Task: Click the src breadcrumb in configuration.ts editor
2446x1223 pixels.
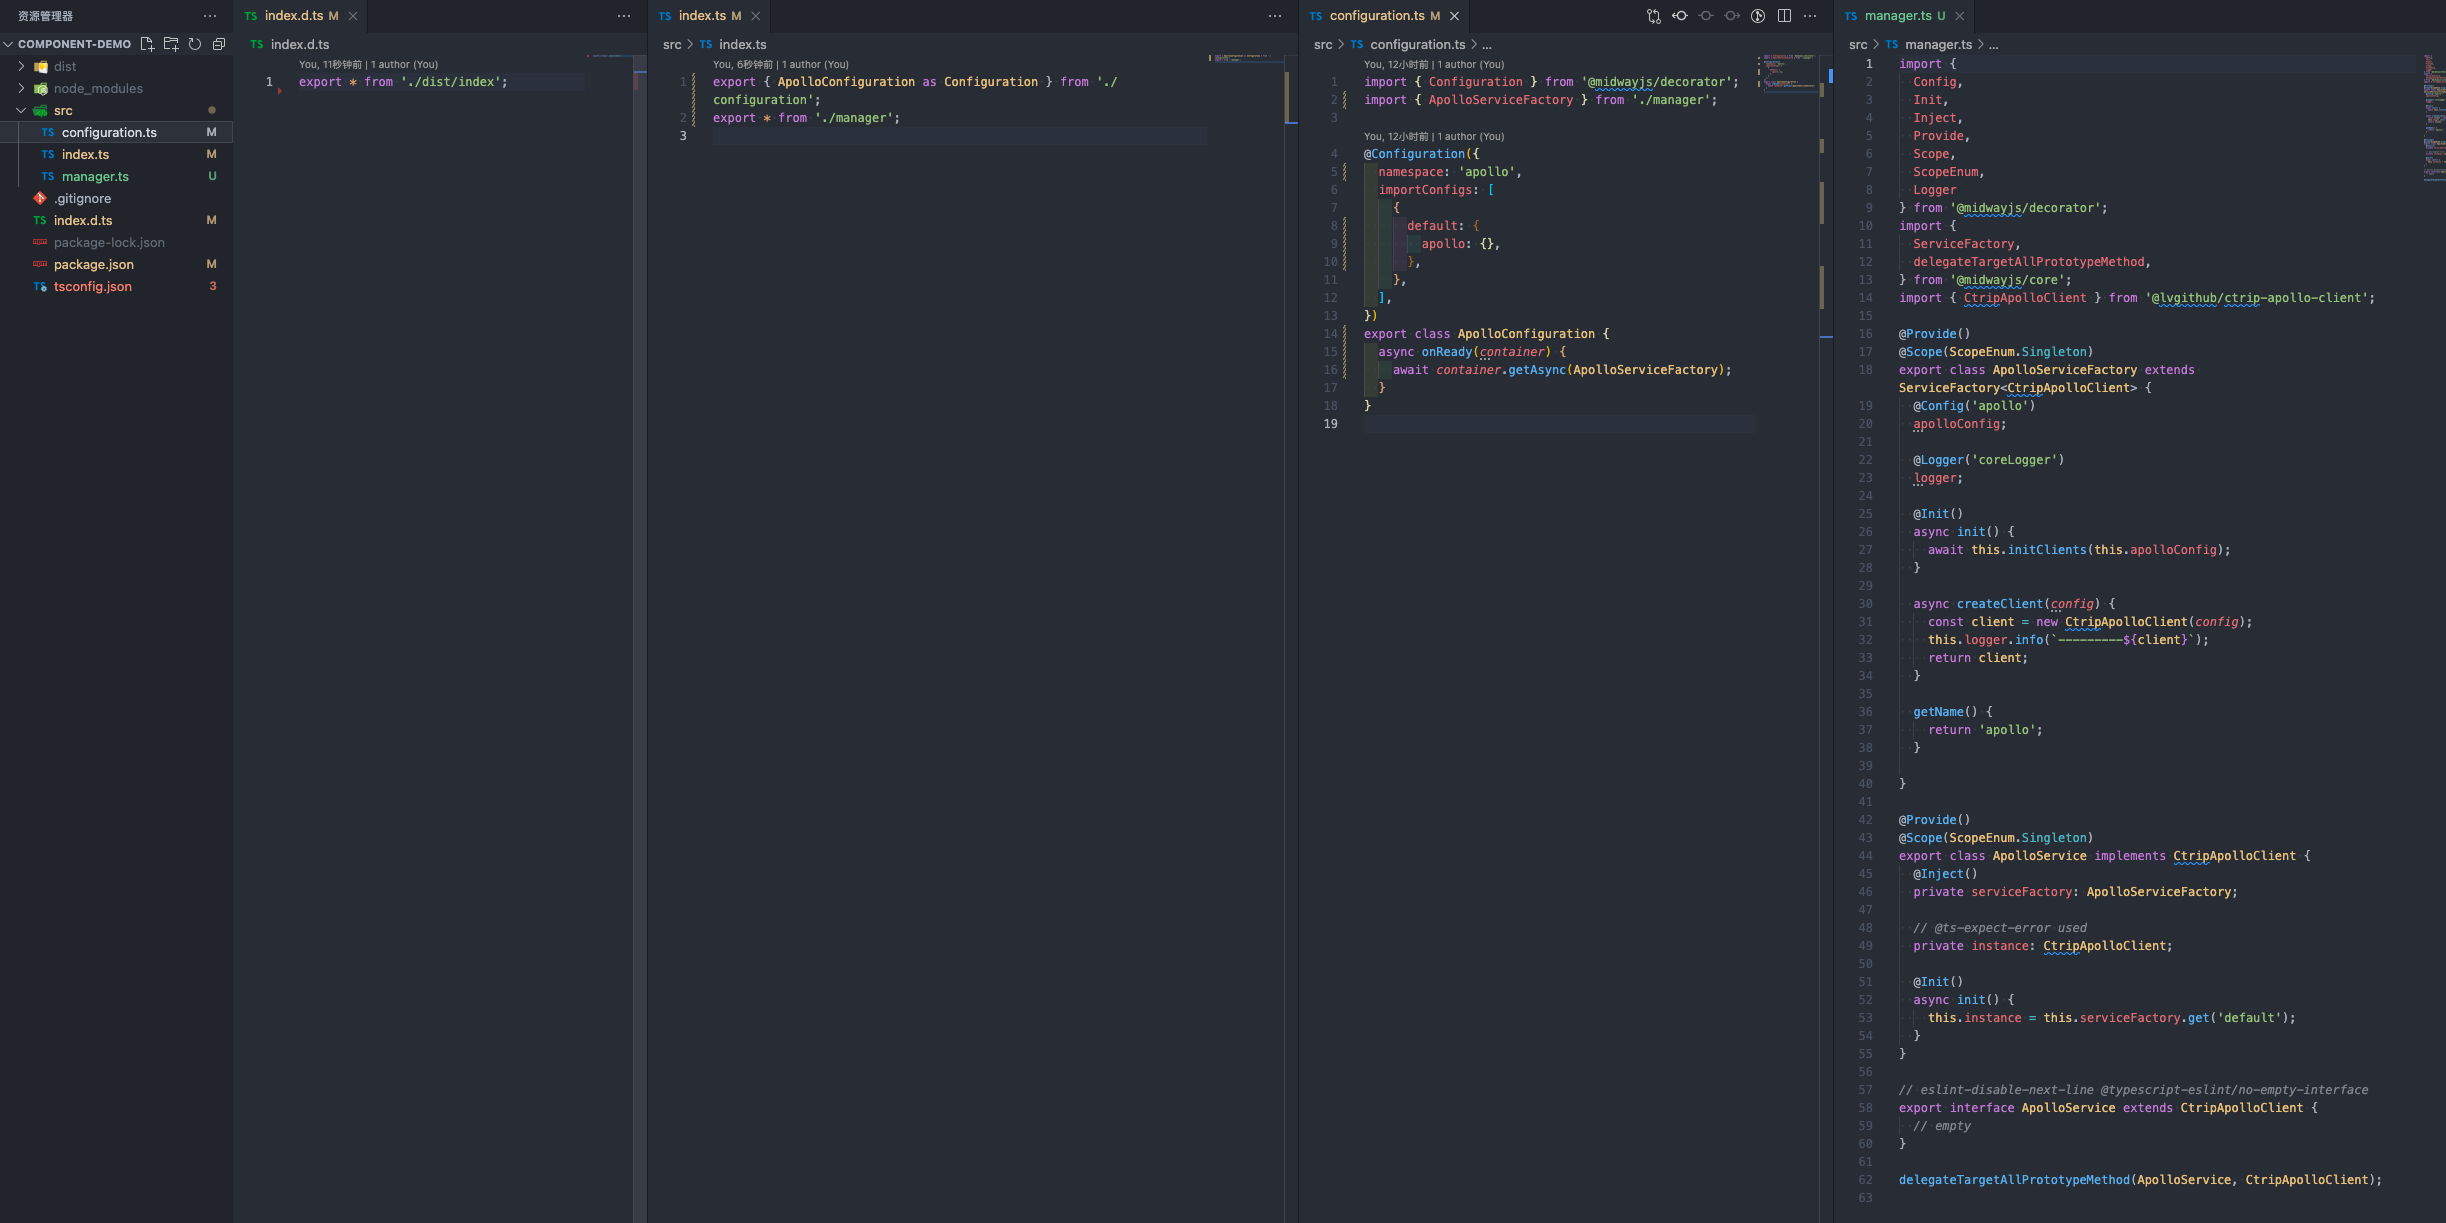Action: click(1323, 44)
